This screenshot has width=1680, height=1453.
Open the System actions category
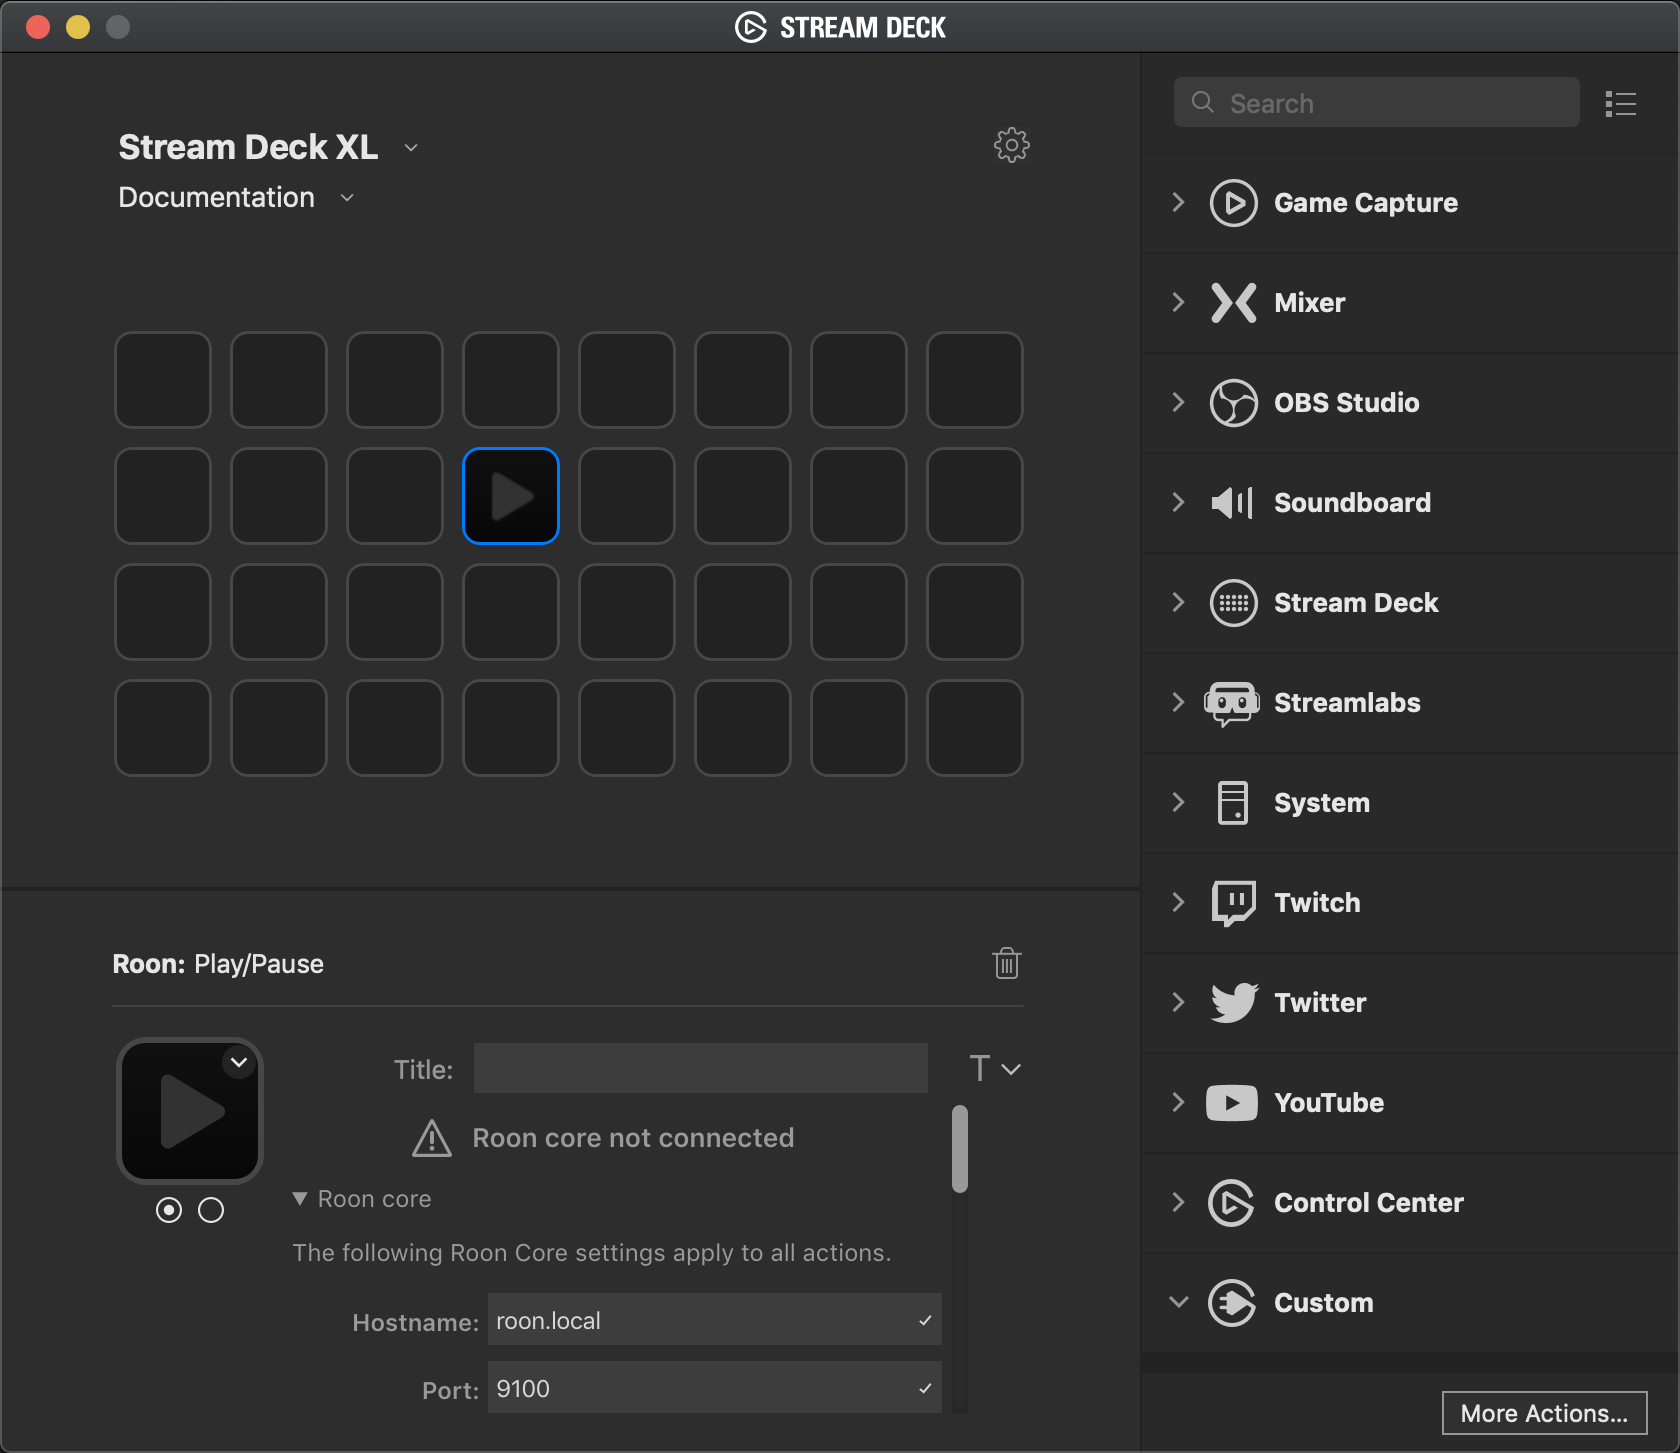[x=1410, y=803]
